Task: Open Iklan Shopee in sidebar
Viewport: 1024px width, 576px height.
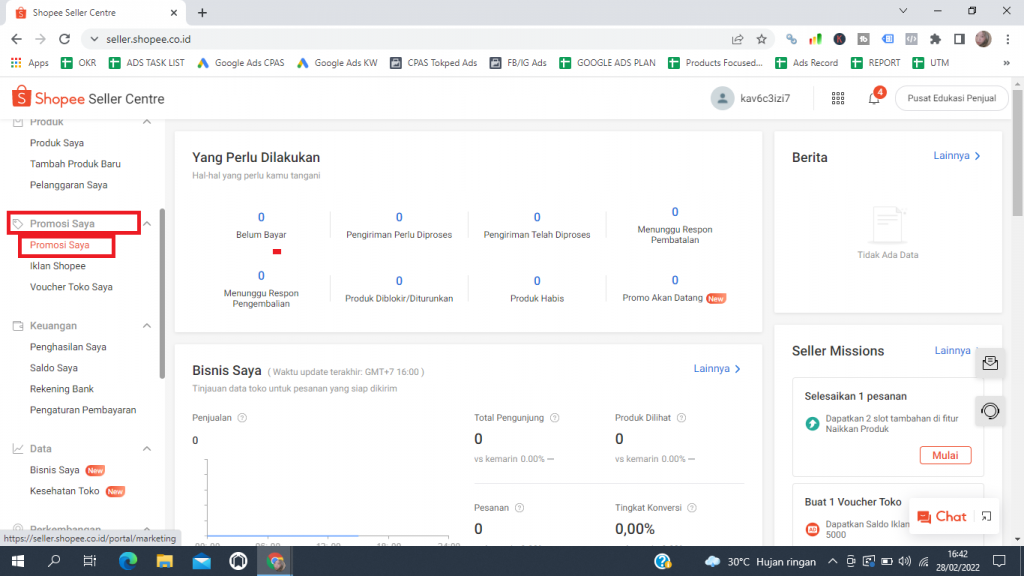Action: (58, 266)
